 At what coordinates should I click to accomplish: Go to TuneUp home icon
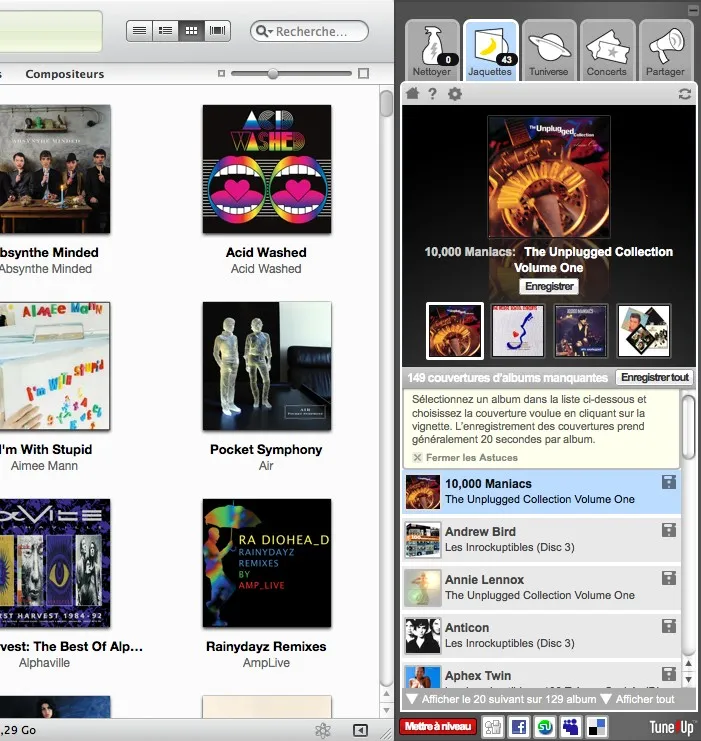412,94
